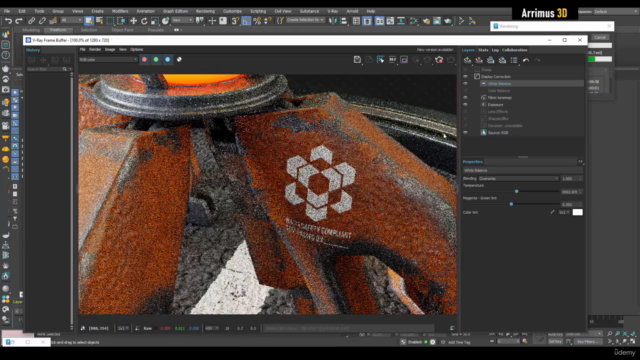The image size is (640, 360).
Task: Save the current render image
Action: 357,60
